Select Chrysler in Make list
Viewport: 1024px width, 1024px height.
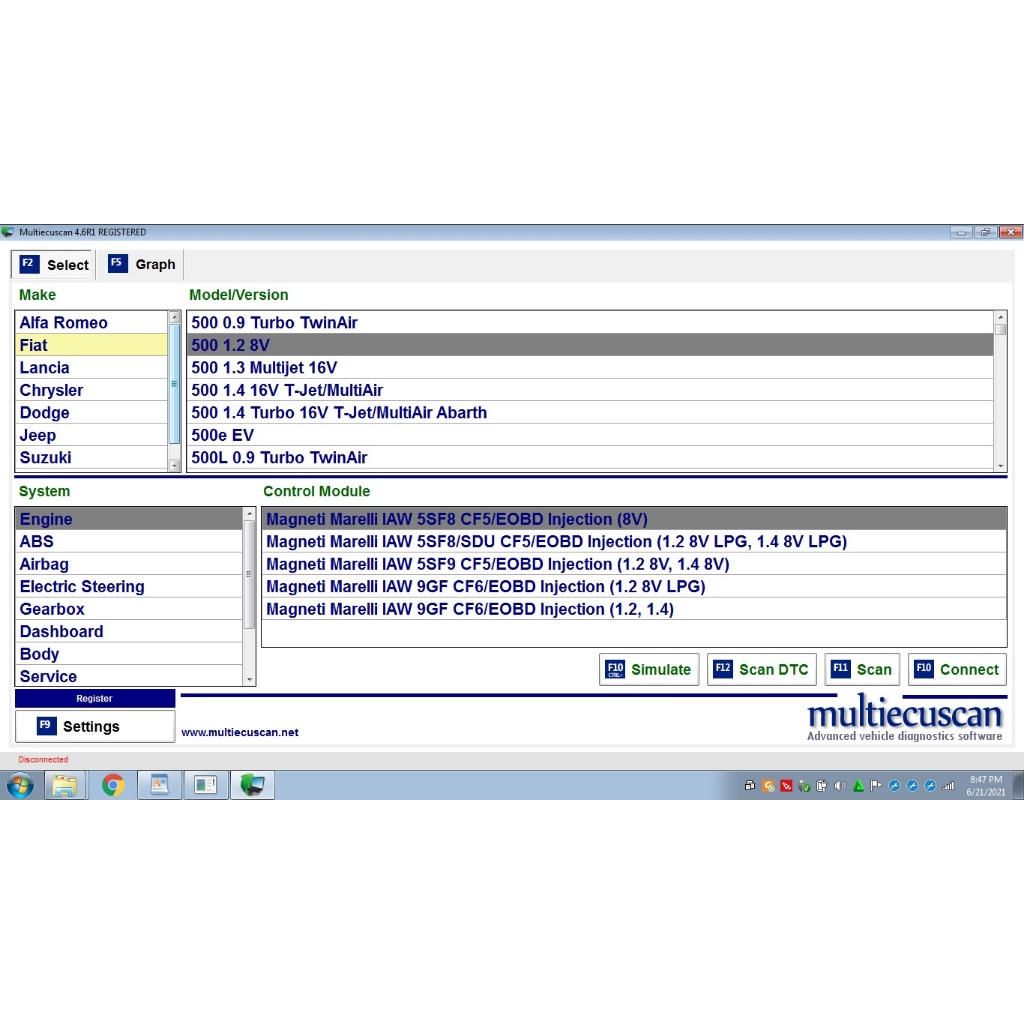click(x=91, y=390)
